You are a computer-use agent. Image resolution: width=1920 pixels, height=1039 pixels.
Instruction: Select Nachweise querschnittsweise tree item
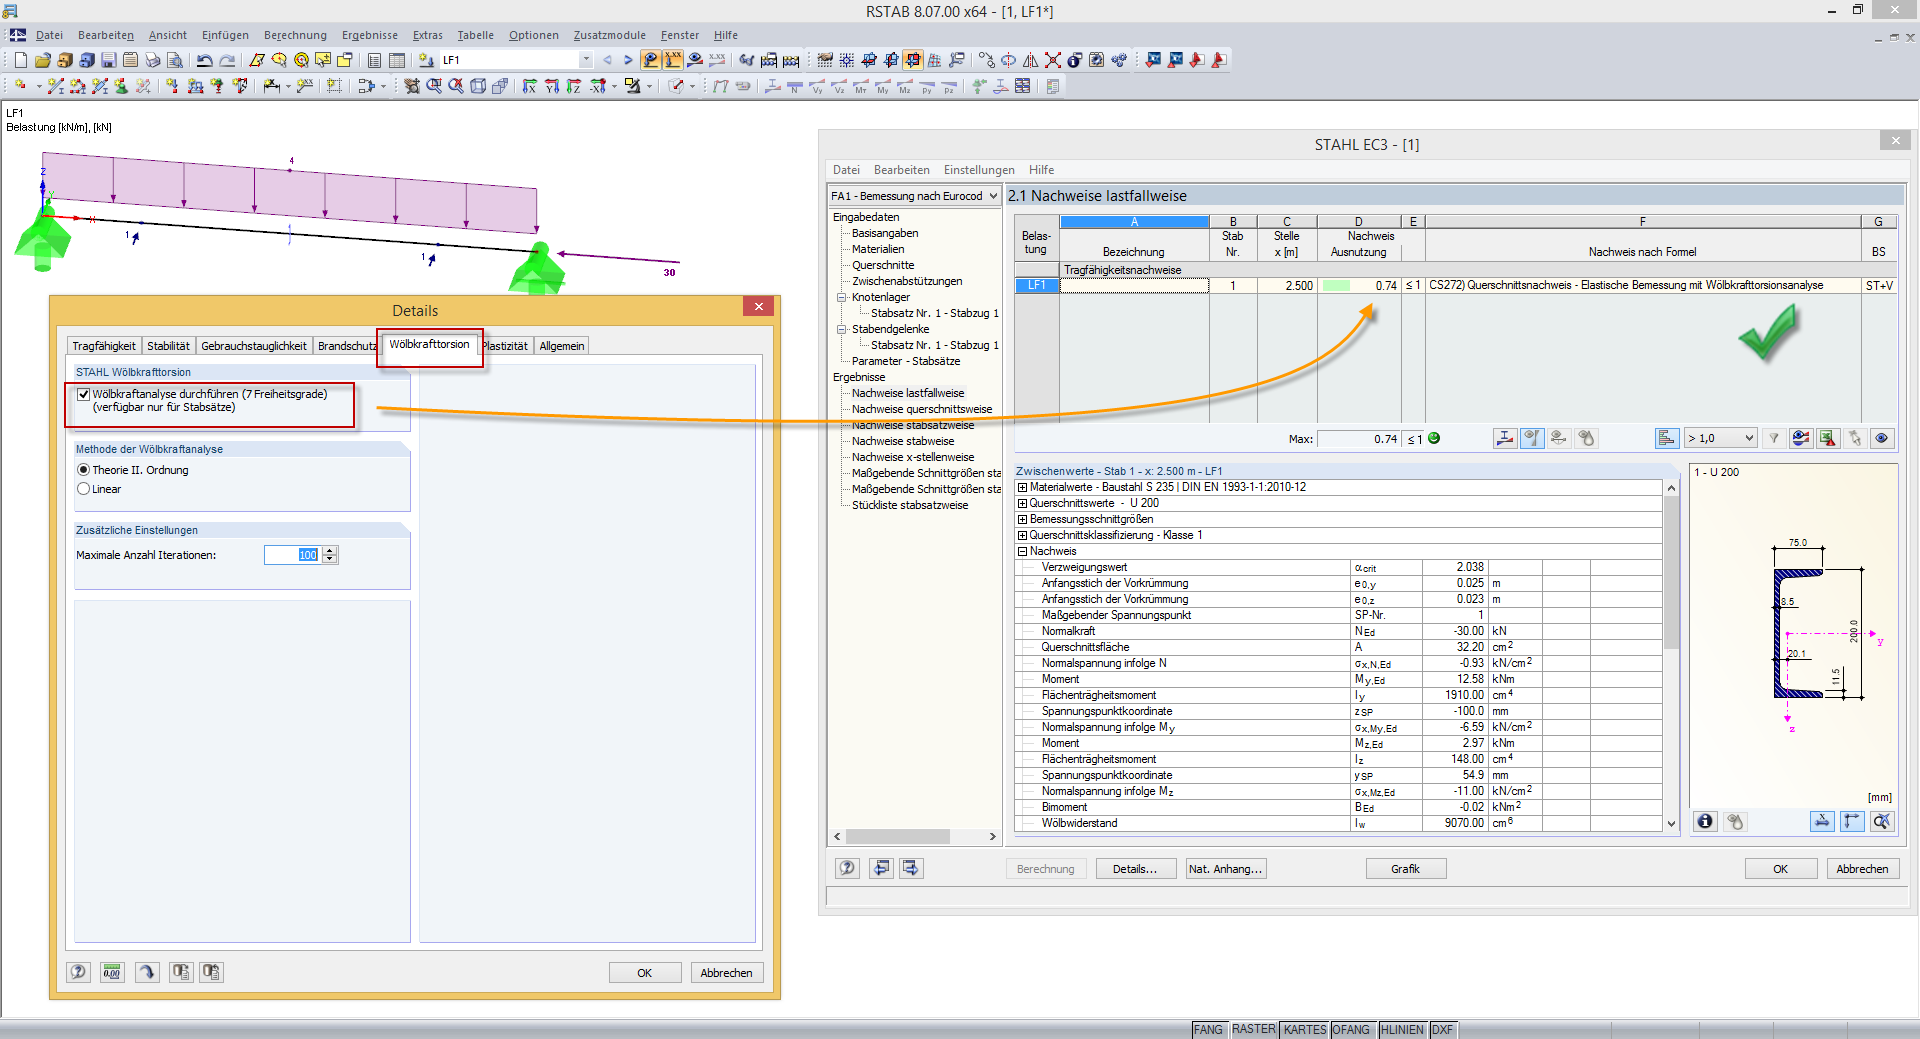922,409
